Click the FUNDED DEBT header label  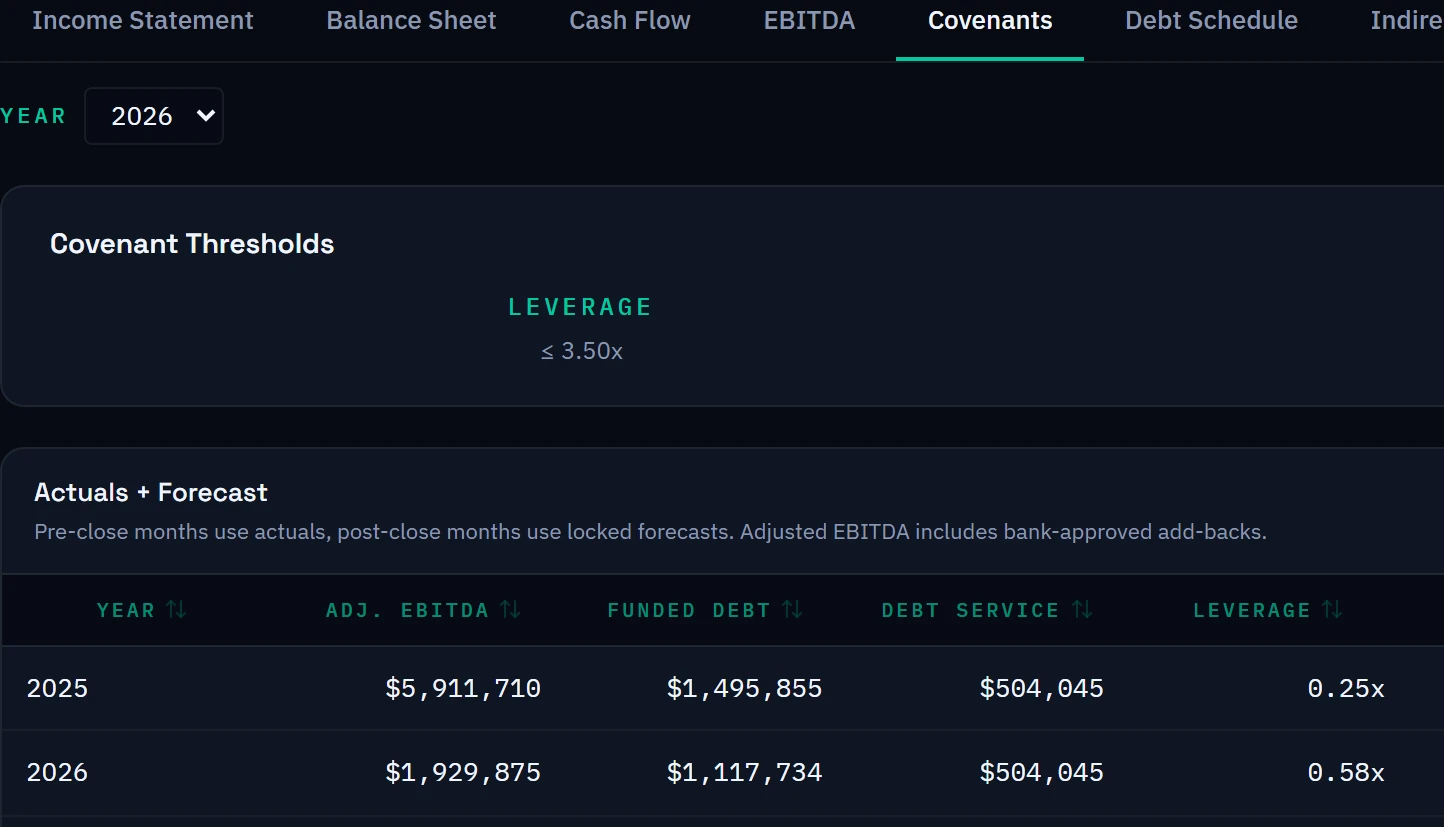(689, 610)
